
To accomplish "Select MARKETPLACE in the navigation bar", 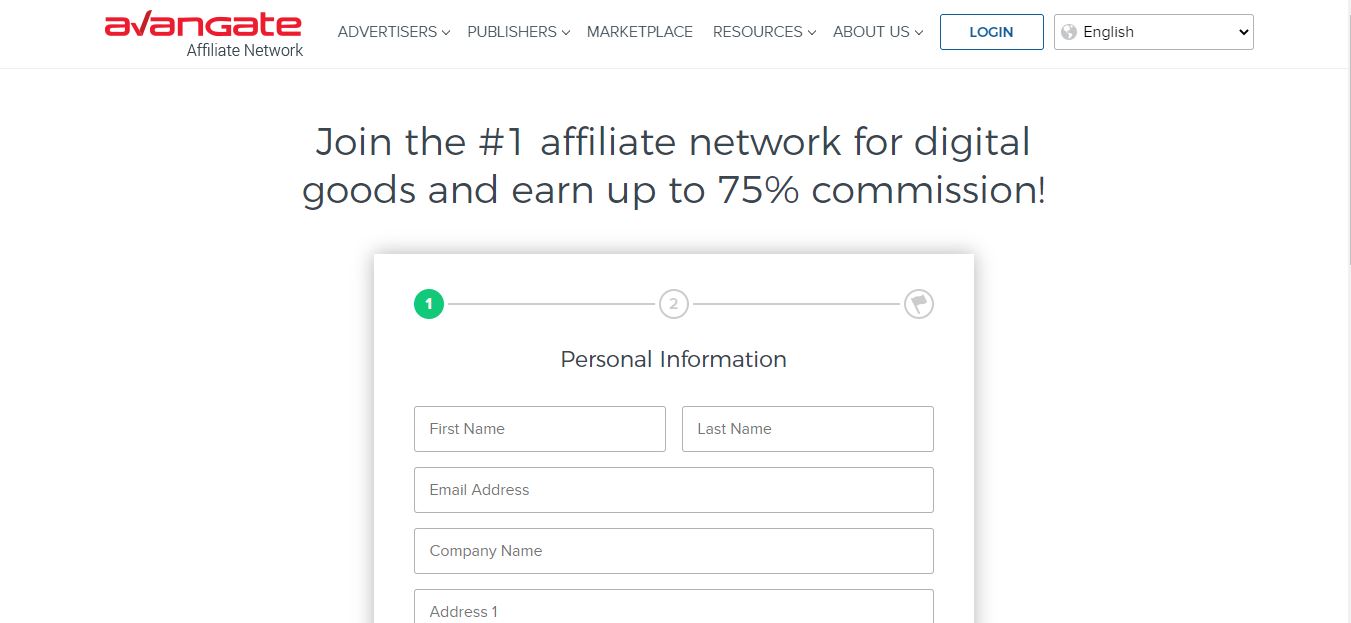I will click(640, 32).
